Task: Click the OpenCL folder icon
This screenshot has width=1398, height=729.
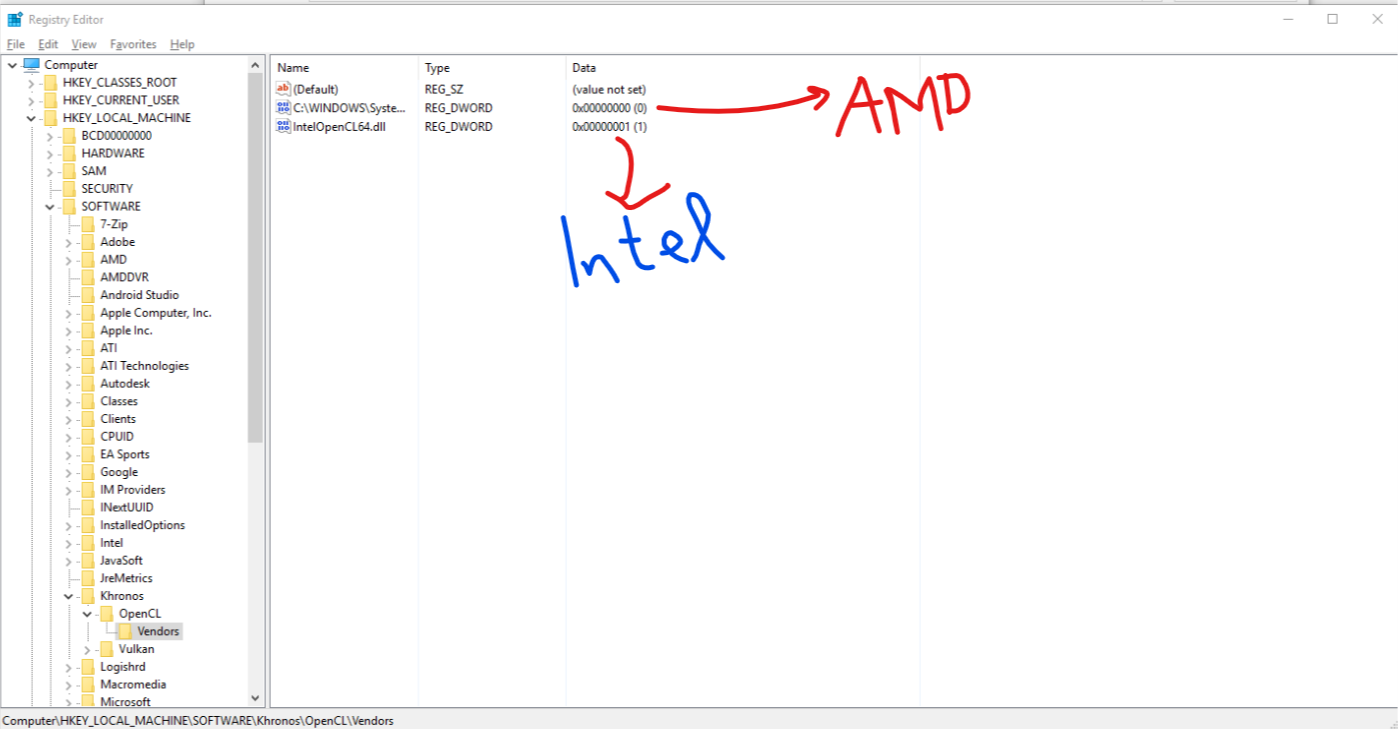Action: click(x=107, y=613)
